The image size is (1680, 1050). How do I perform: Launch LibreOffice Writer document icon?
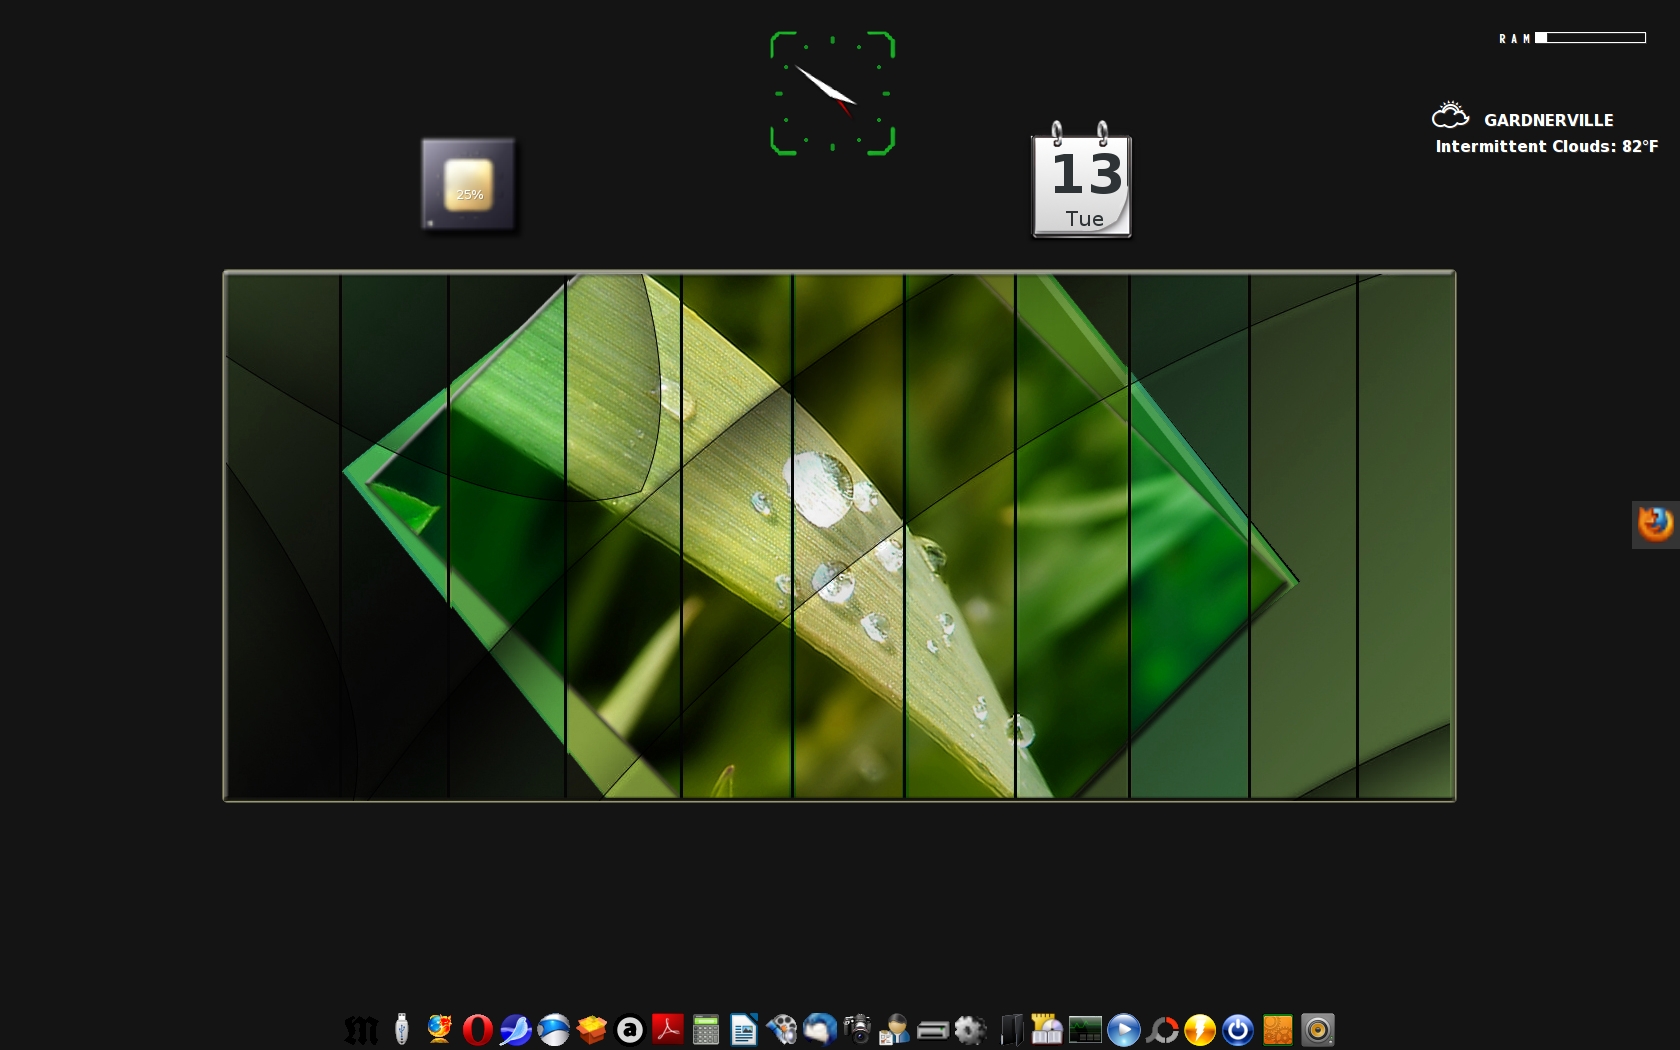[743, 1030]
